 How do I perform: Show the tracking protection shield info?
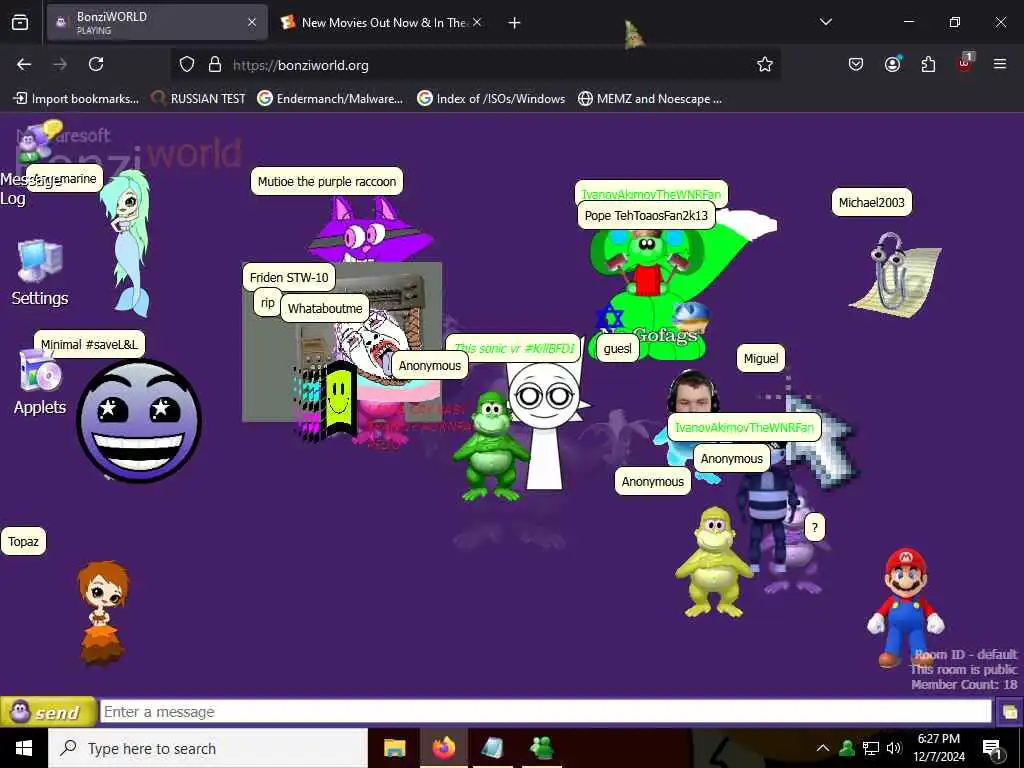[x=187, y=64]
